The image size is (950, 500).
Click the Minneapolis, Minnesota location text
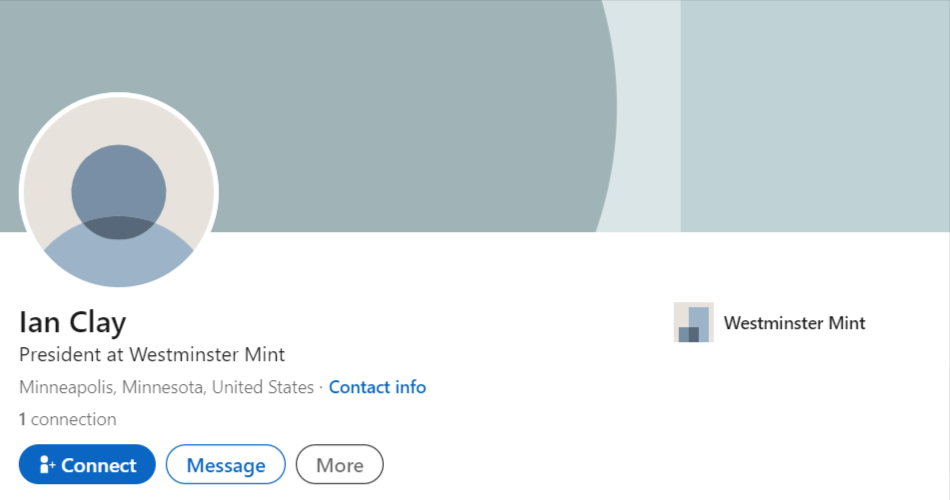point(167,387)
